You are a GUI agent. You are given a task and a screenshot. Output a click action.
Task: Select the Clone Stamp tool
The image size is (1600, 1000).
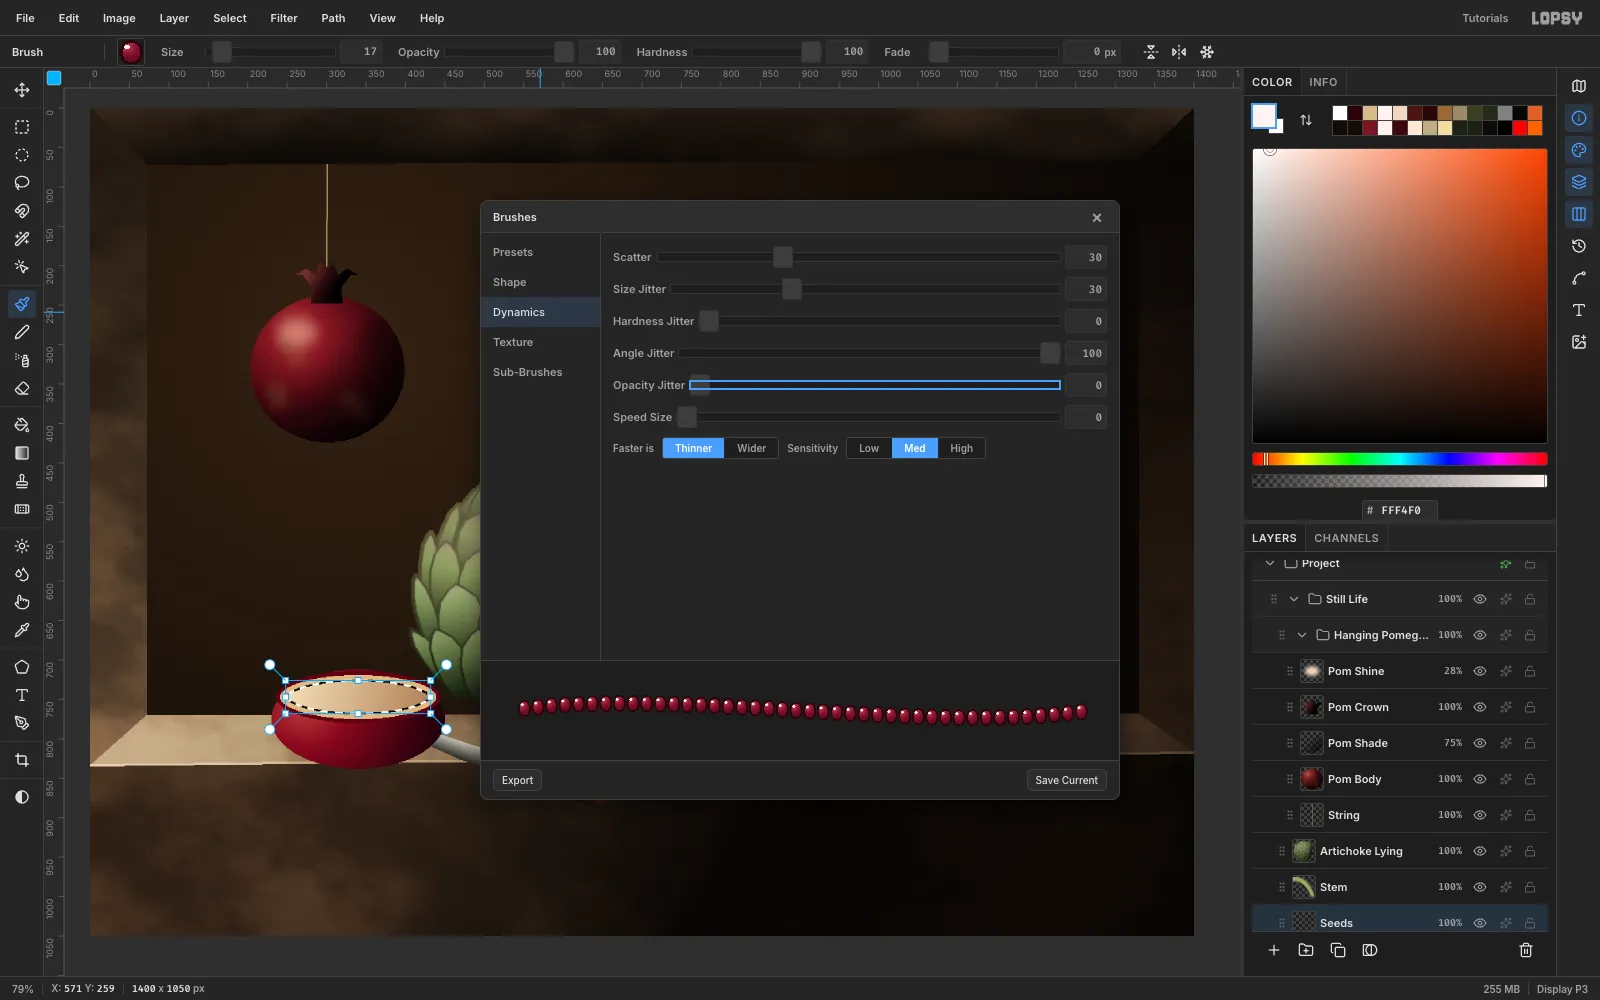[x=22, y=481]
